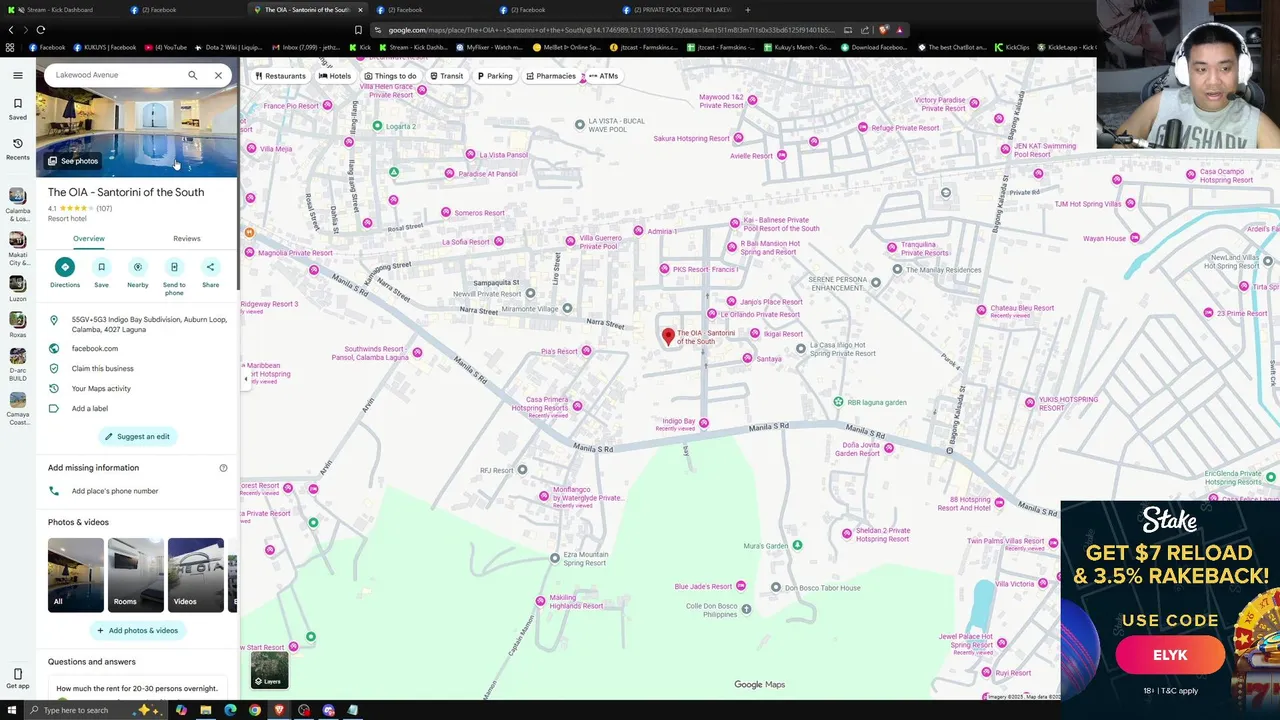This screenshot has height=720, width=1280.
Task: Send The OIA to your phone
Action: 174,276
